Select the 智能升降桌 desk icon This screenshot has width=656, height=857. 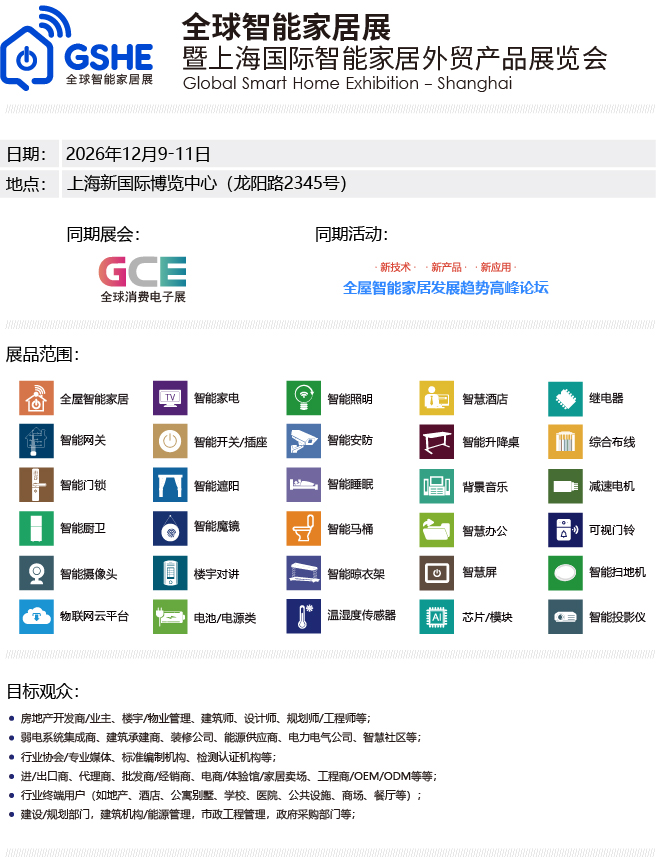click(436, 441)
